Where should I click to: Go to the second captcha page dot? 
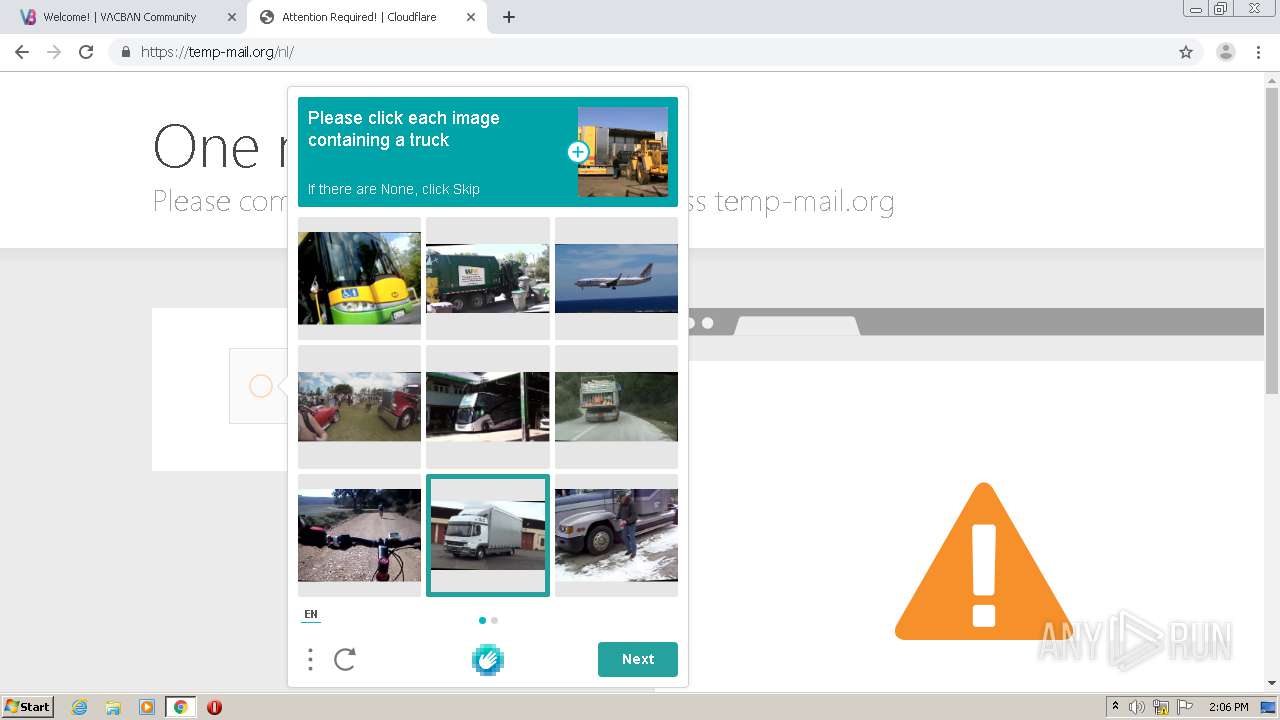point(494,620)
